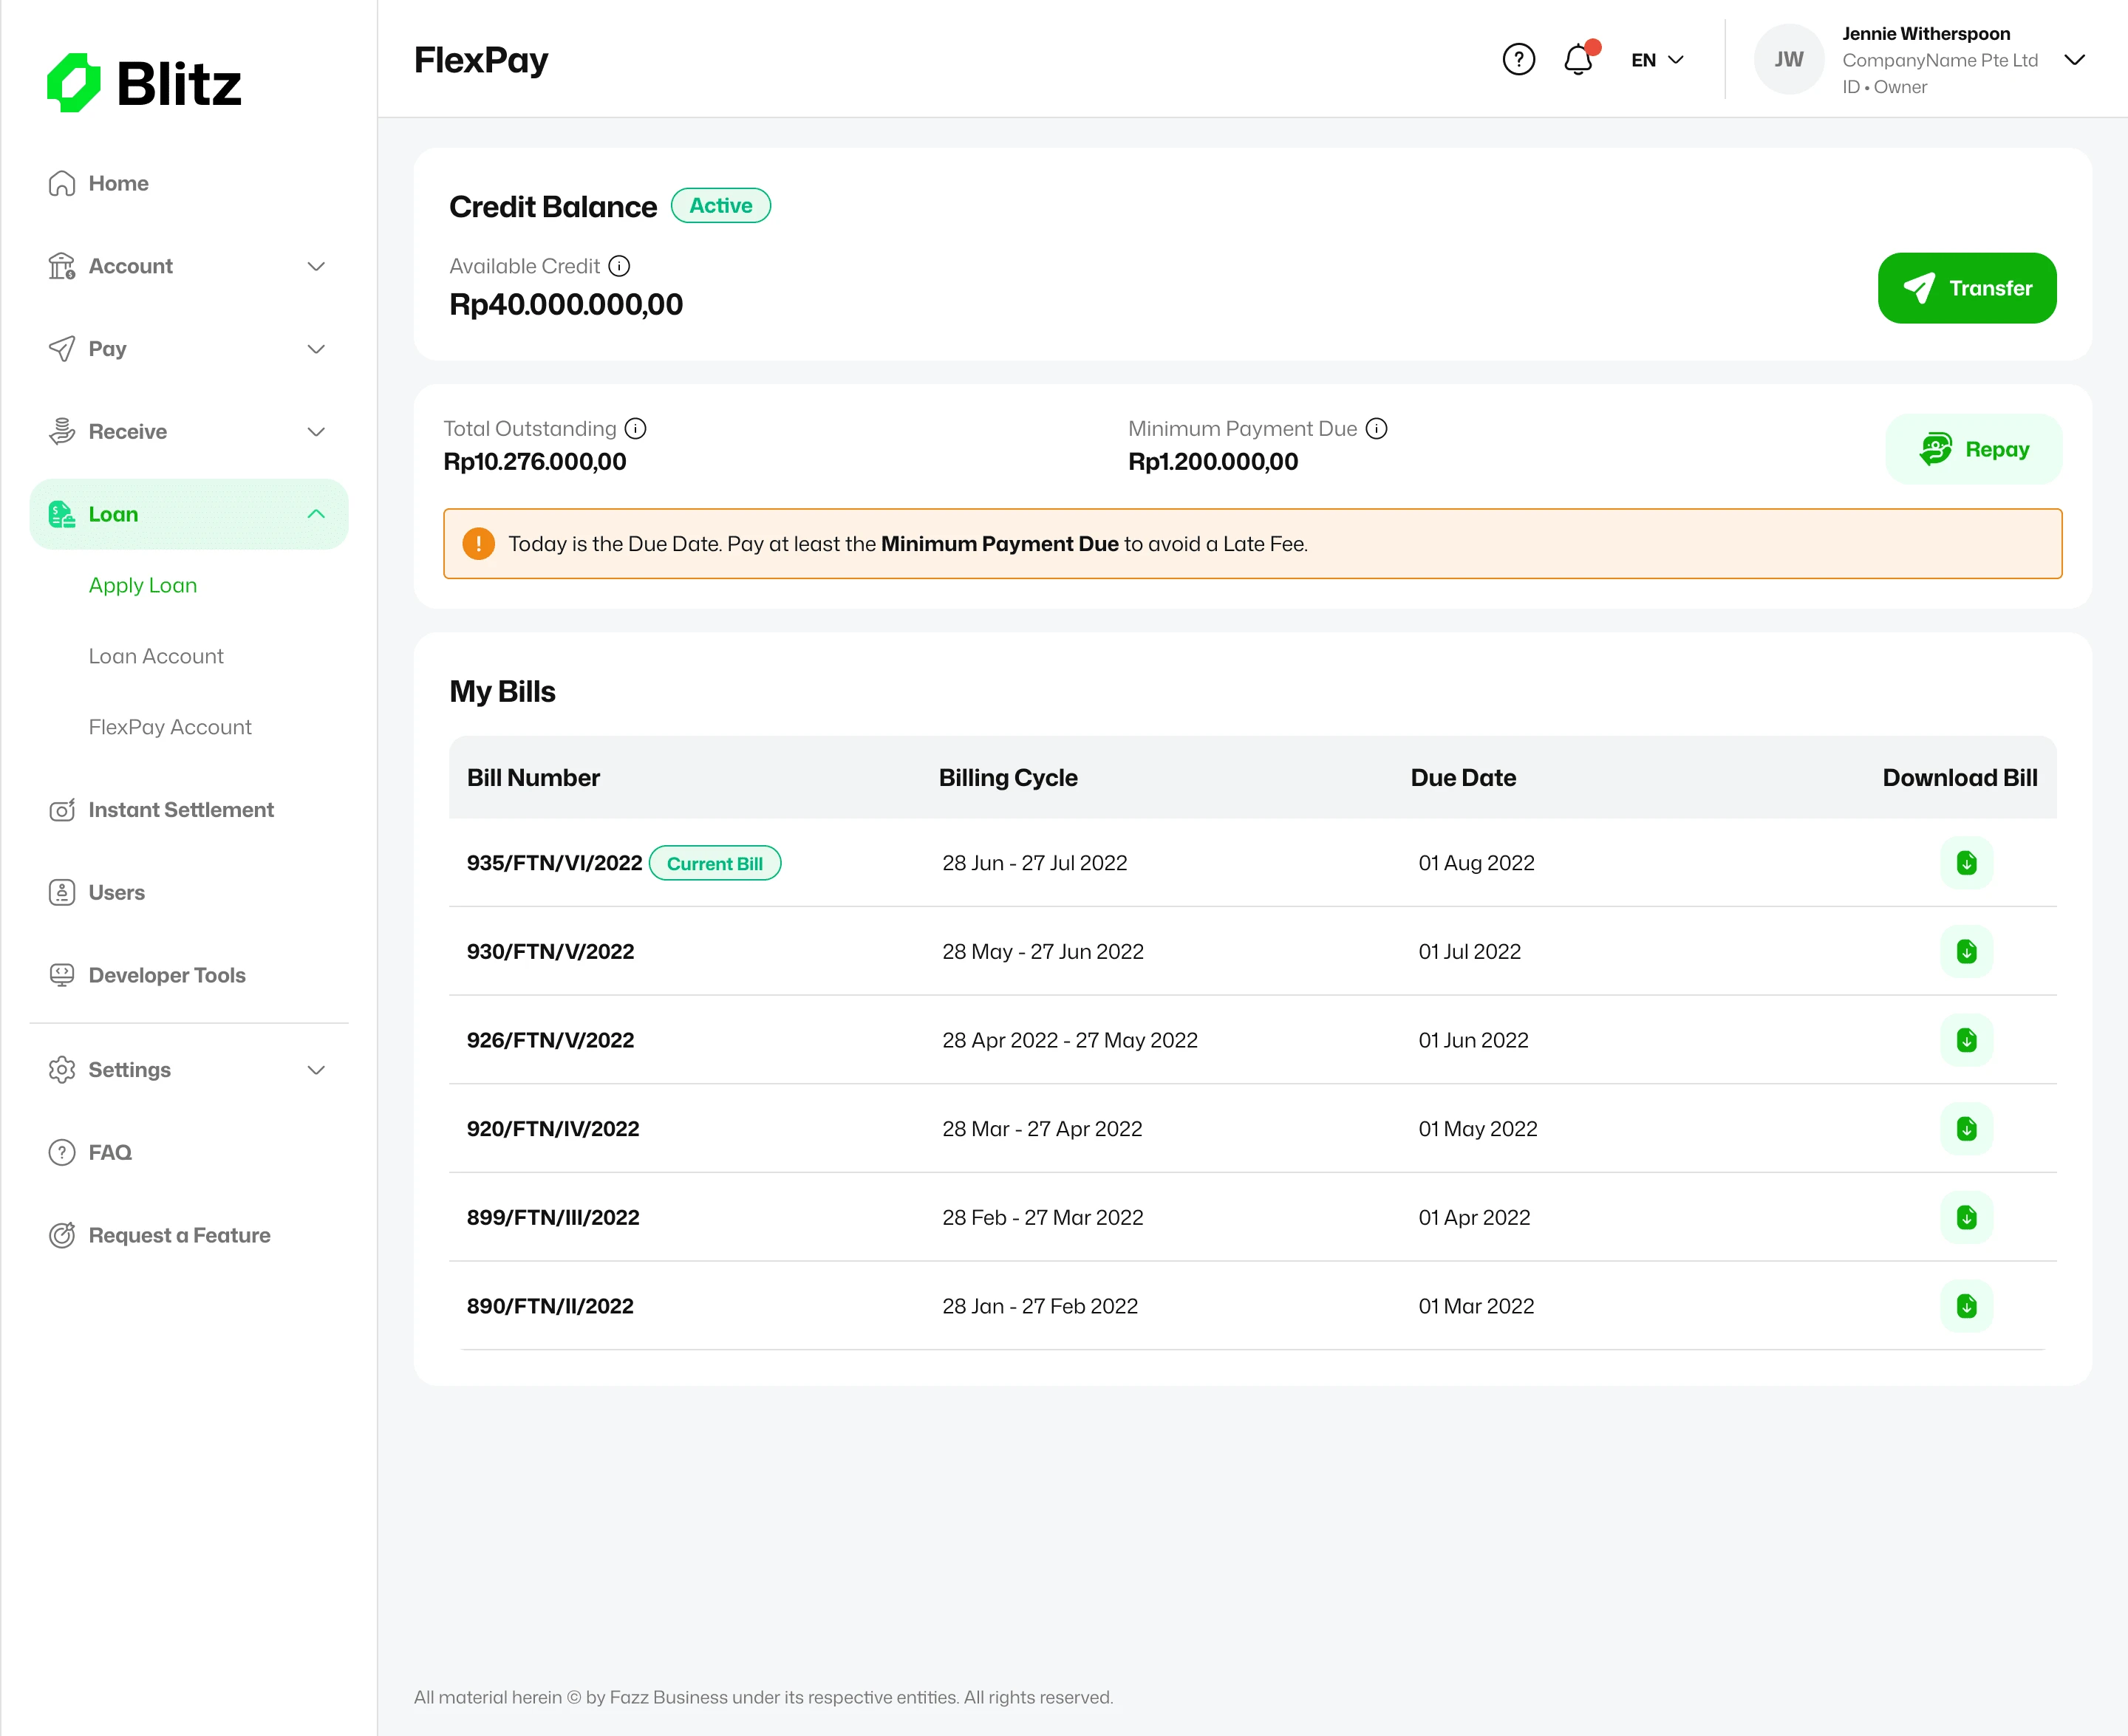Click the Home sidebar icon
This screenshot has width=2128, height=1736.
(x=62, y=184)
